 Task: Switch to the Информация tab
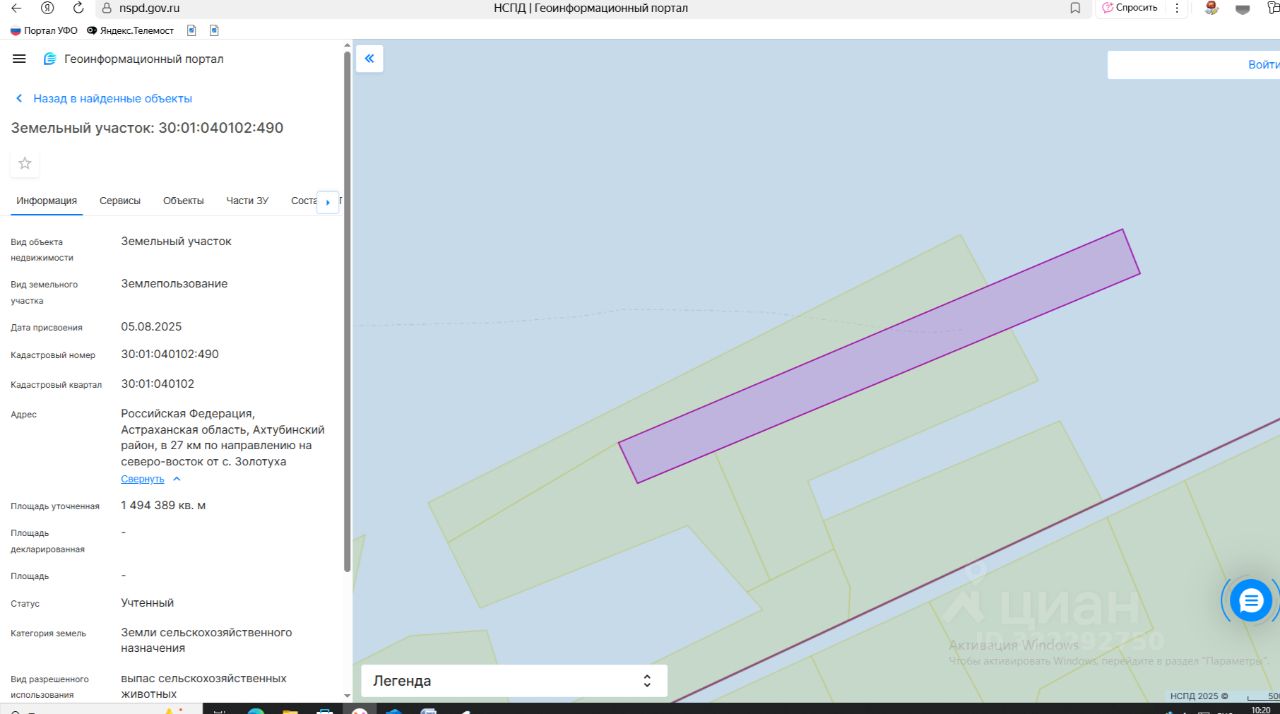pos(46,201)
